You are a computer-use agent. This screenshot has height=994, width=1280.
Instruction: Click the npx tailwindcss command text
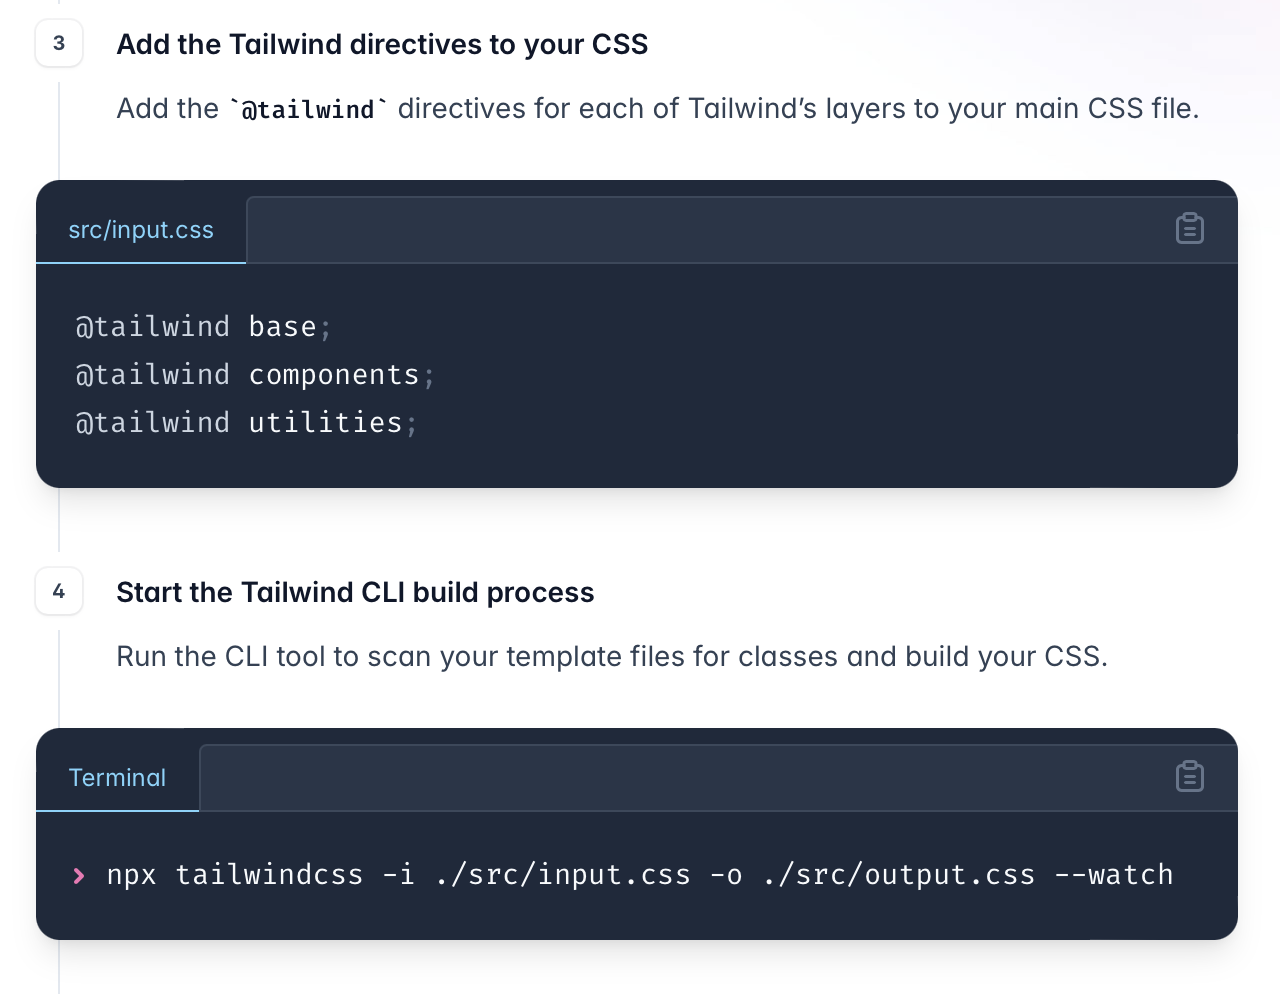[x=235, y=875]
